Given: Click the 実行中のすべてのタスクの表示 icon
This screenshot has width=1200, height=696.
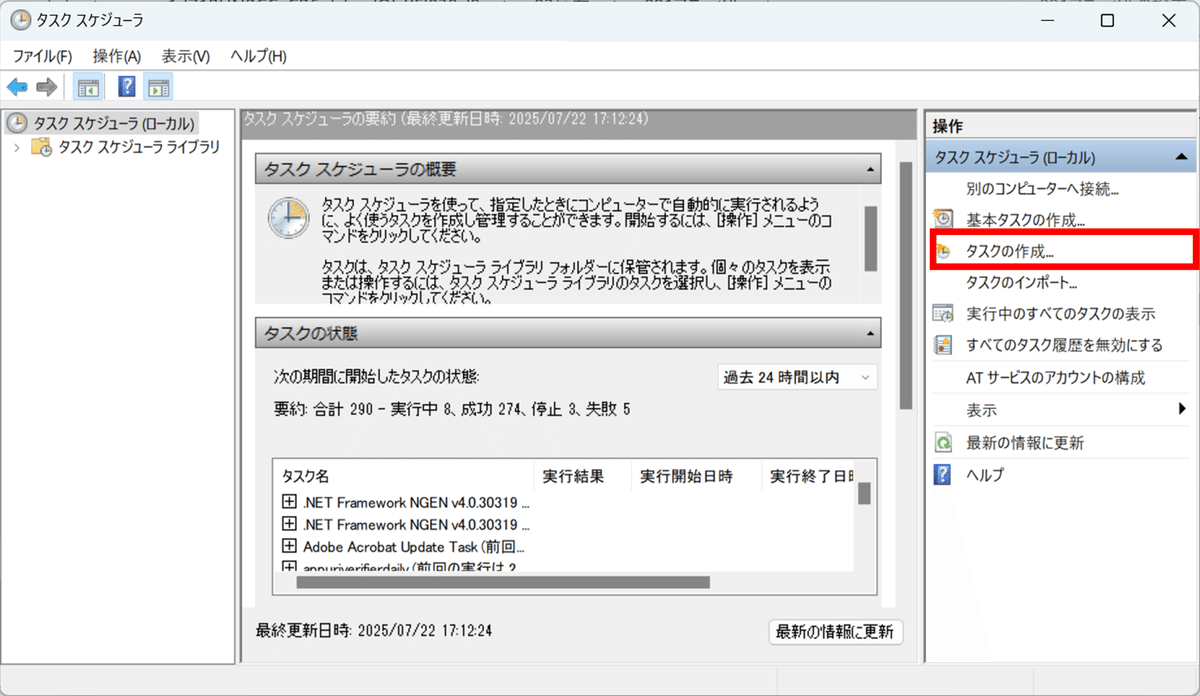Looking at the screenshot, I should 941,312.
